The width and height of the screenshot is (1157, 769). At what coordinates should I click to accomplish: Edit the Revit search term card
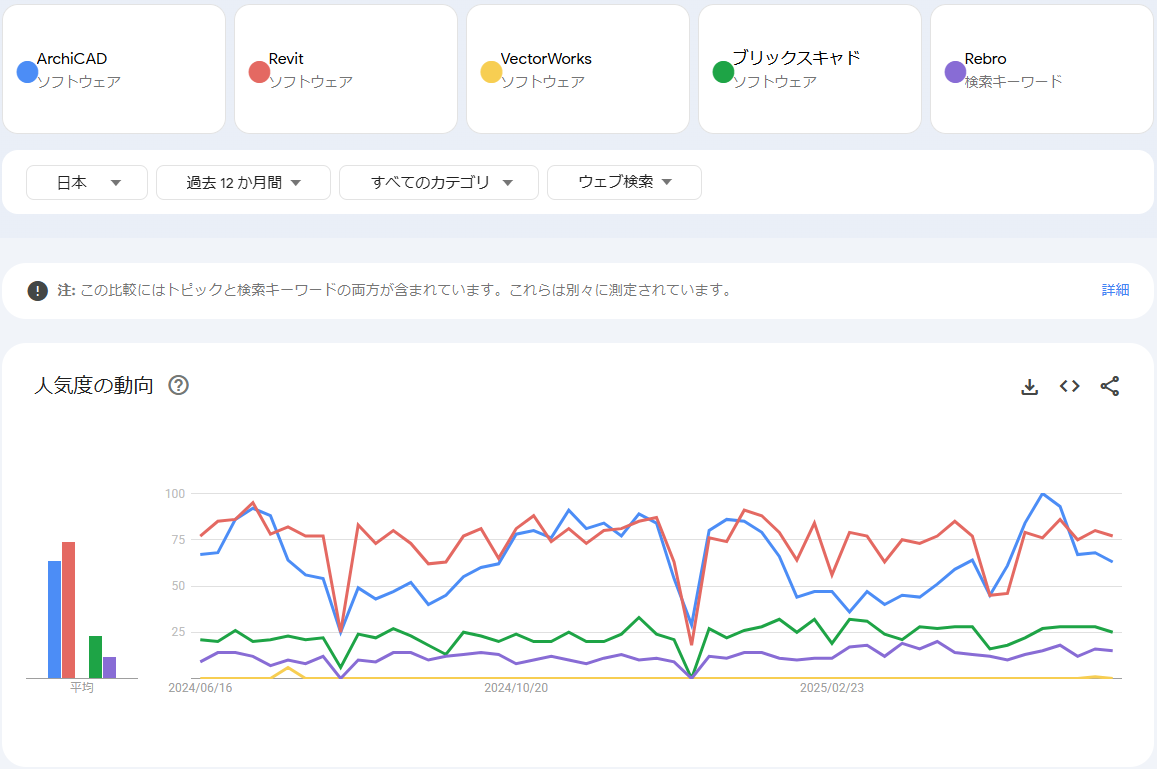coord(346,69)
